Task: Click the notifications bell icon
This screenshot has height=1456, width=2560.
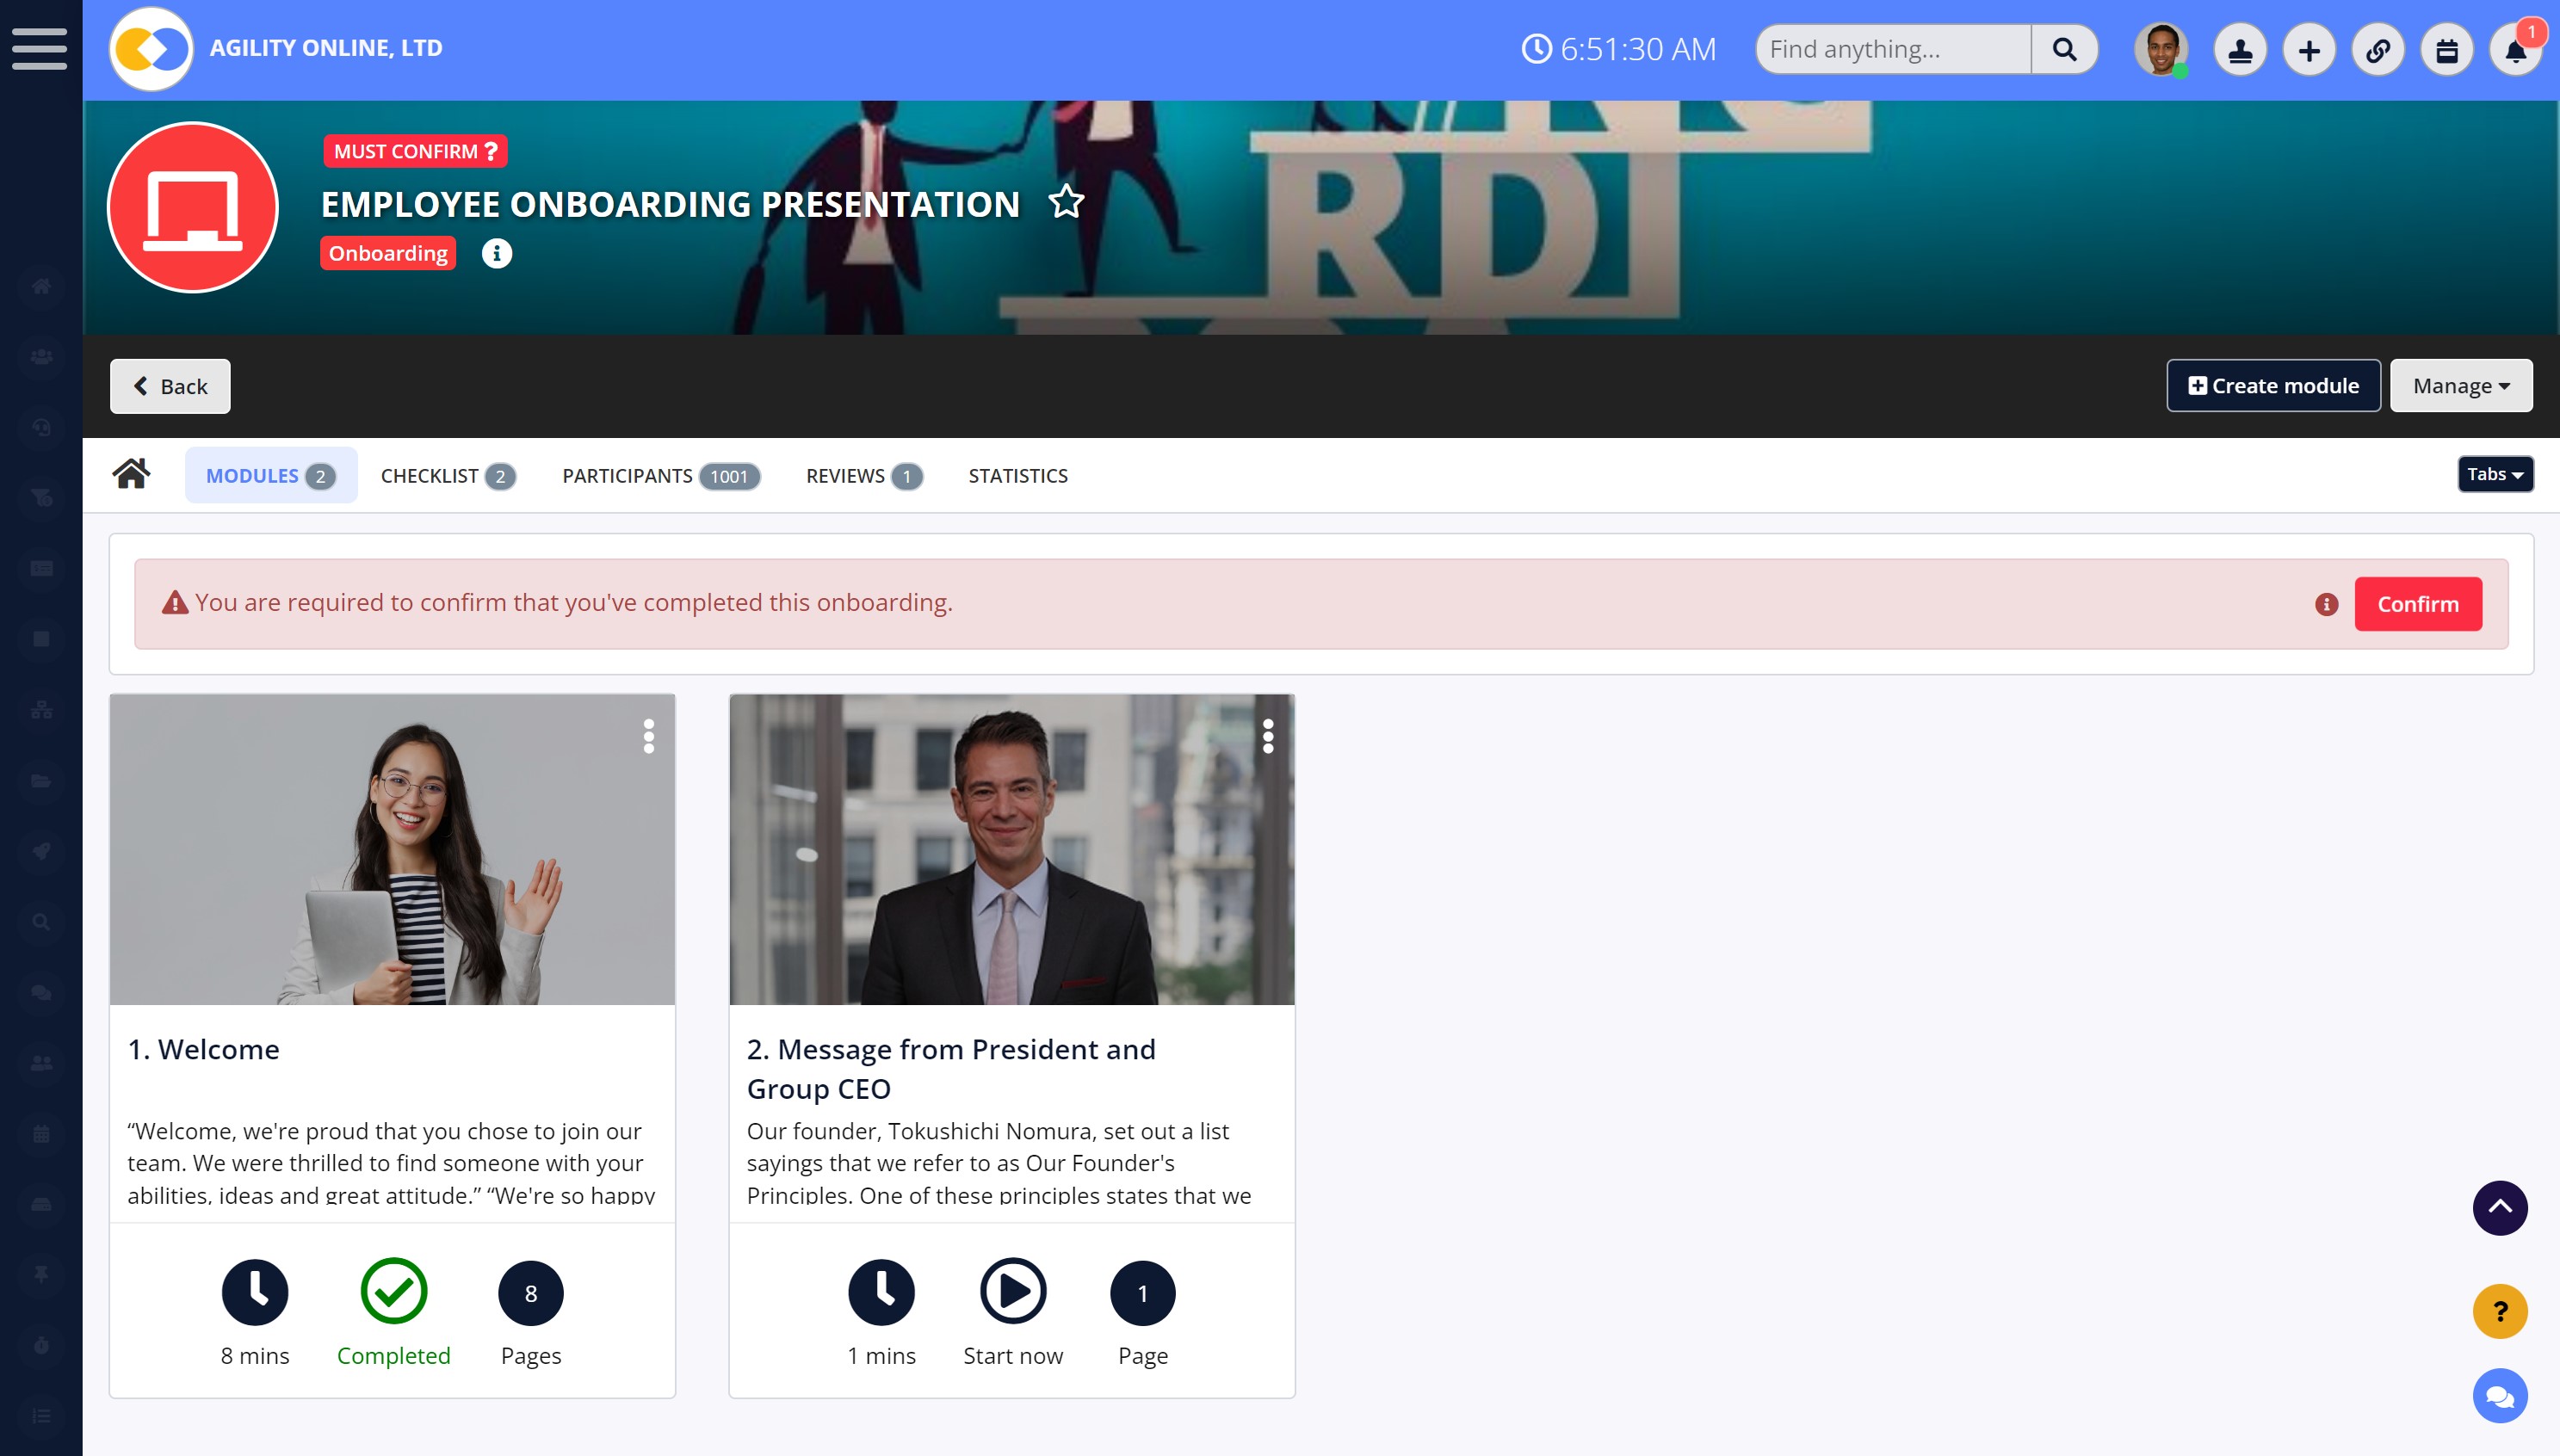Action: click(x=2515, y=50)
